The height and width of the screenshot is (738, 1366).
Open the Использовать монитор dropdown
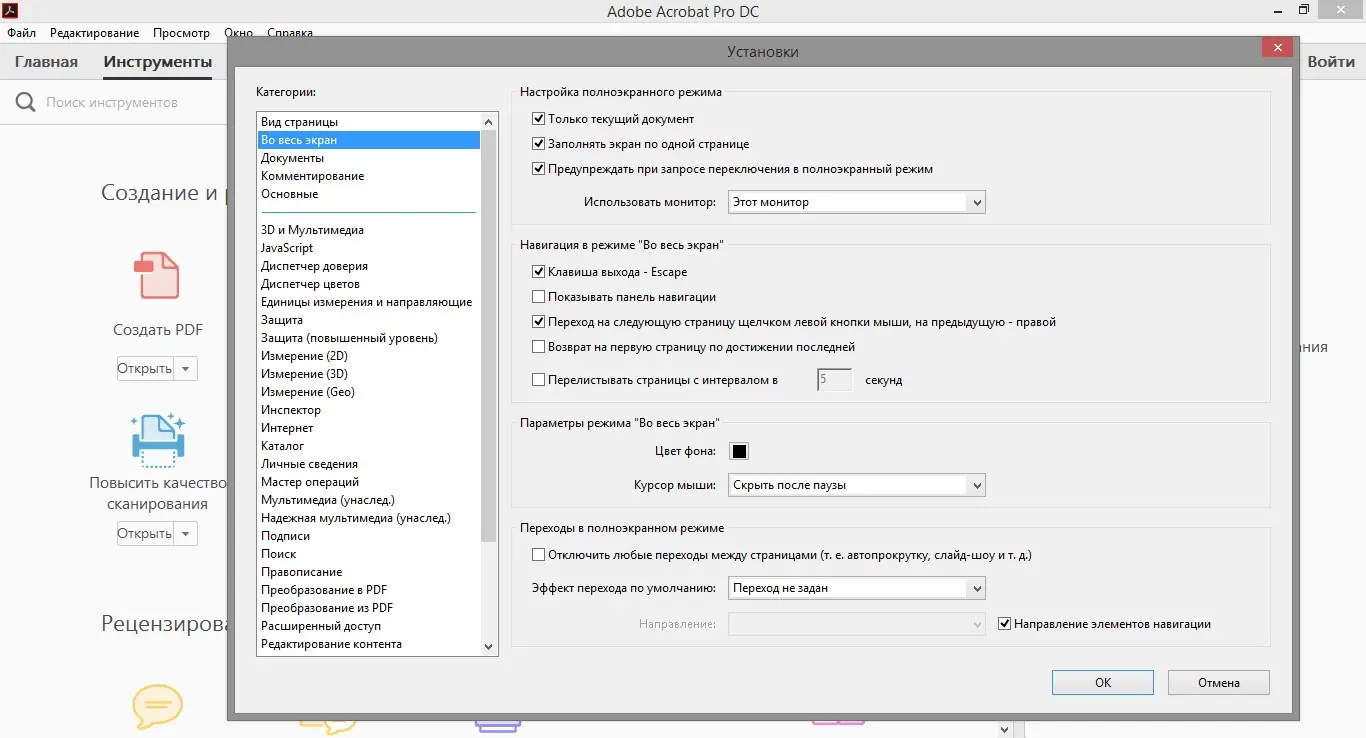tap(857, 202)
